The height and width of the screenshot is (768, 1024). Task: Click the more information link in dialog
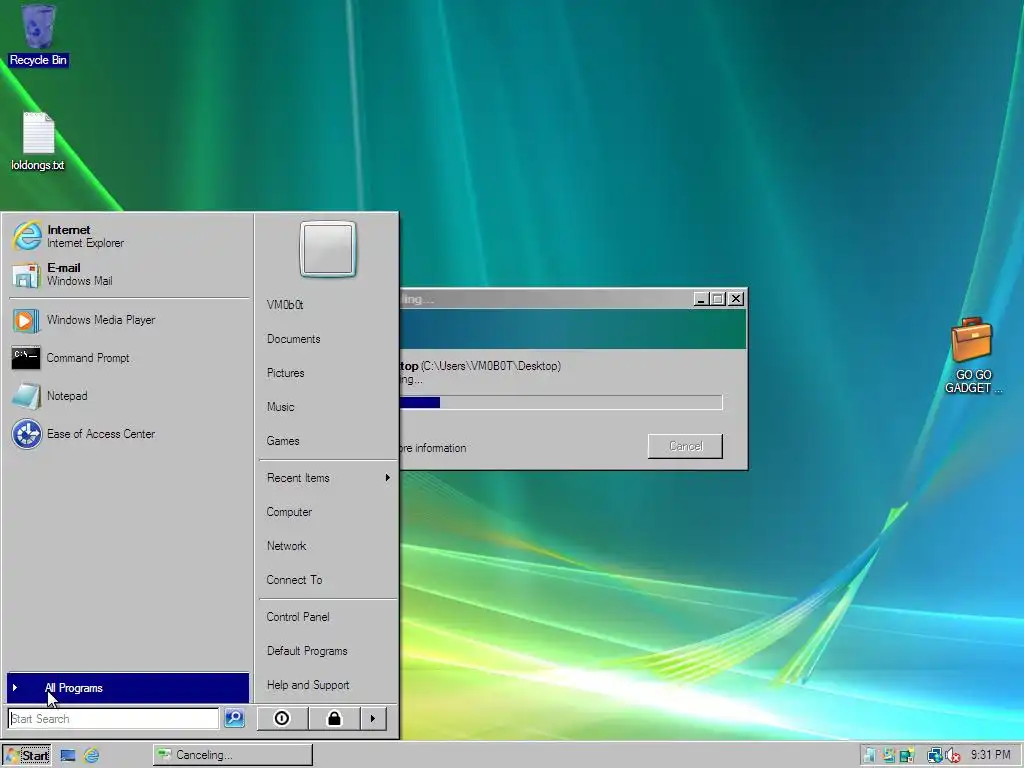tap(432, 448)
